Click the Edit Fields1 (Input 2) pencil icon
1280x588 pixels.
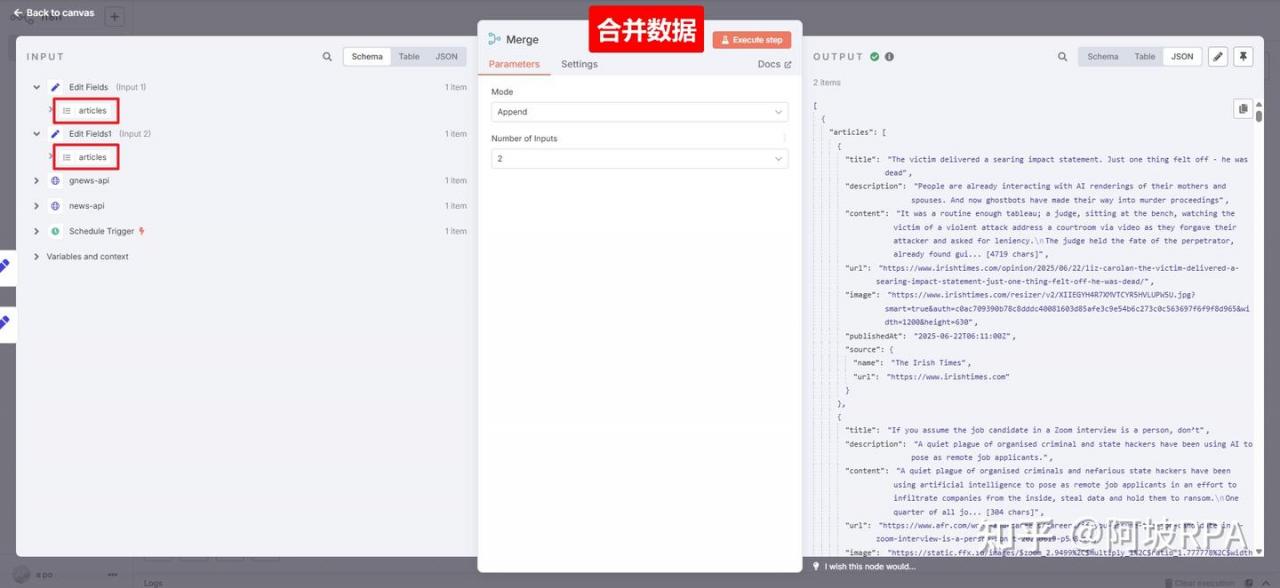pyautogui.click(x=56, y=134)
